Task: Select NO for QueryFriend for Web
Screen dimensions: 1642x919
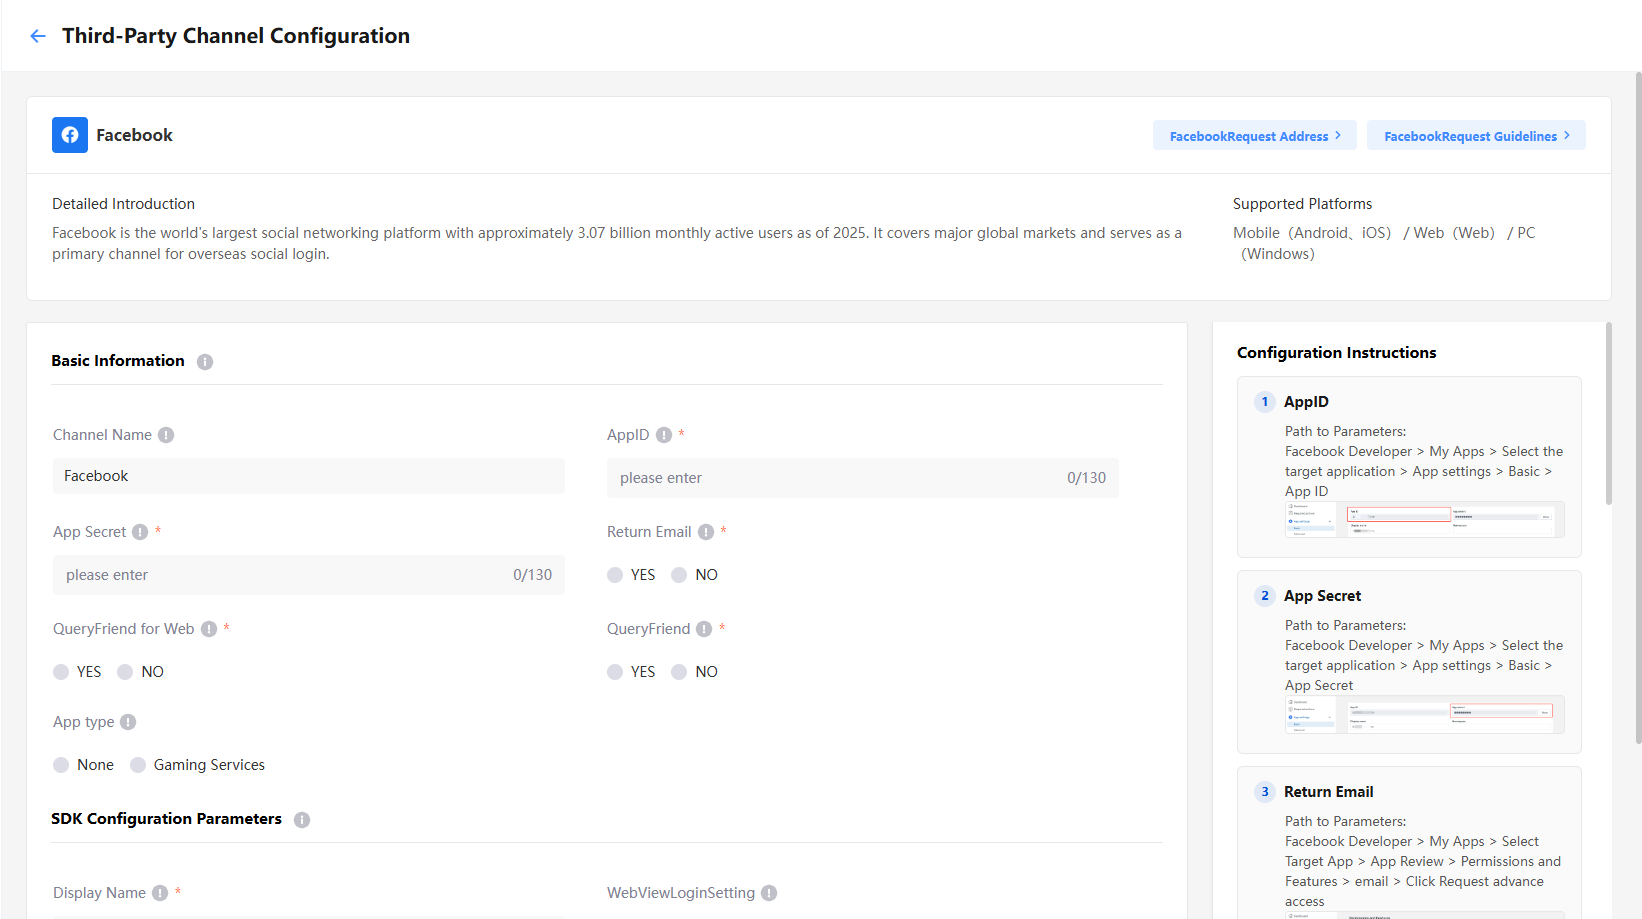Action: pyautogui.click(x=125, y=672)
